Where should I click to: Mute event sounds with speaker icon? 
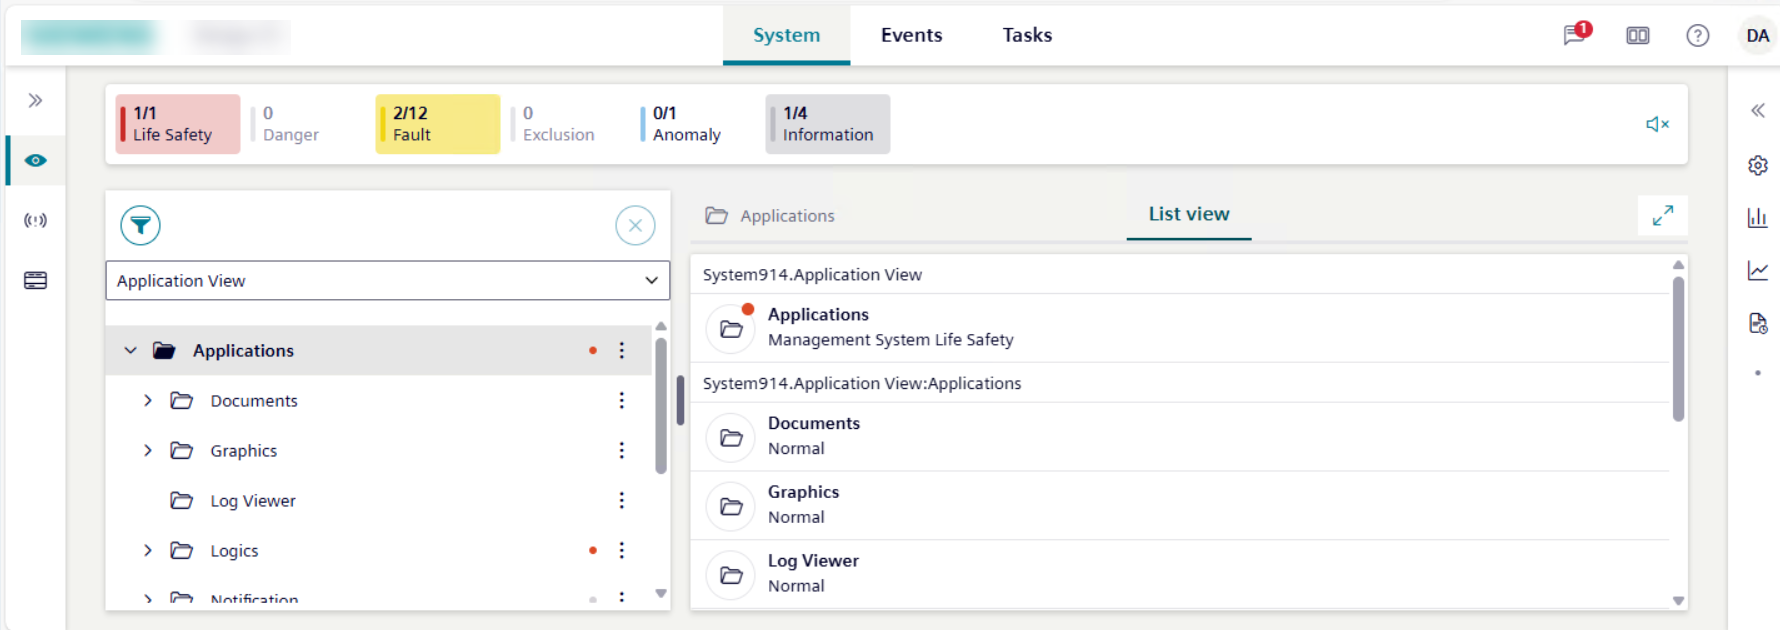pos(1657,124)
